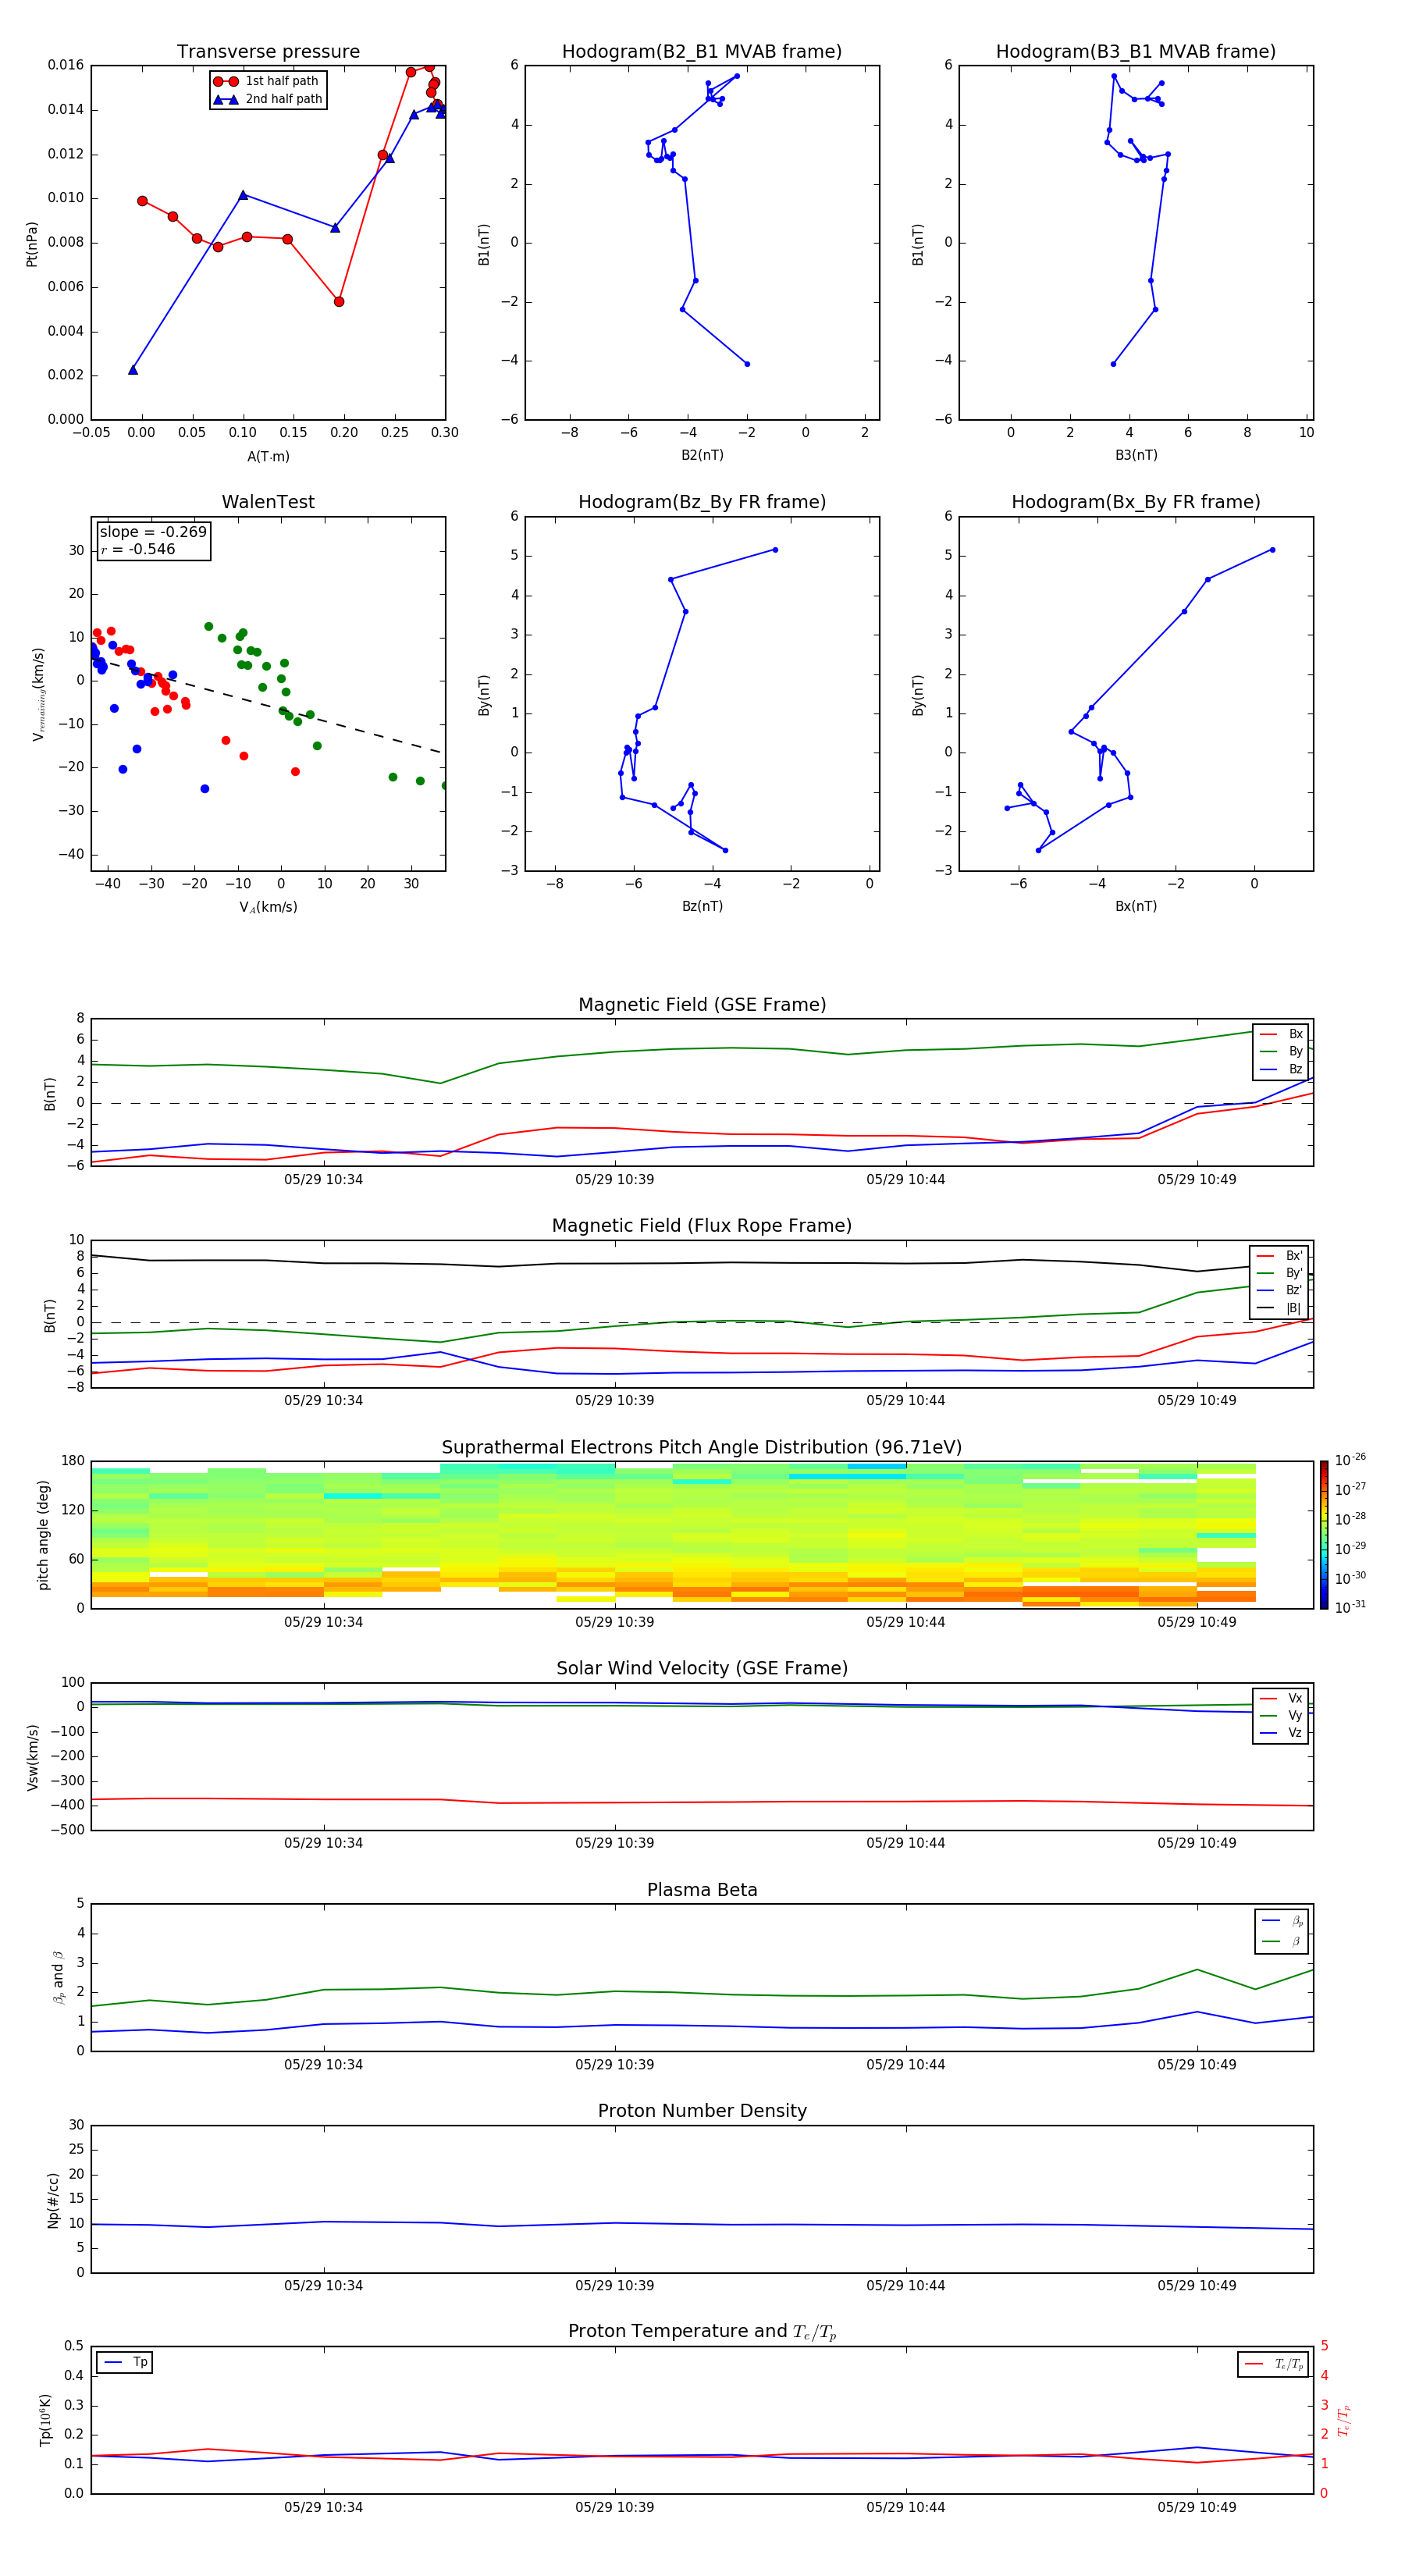Click the "Hodogram(B3_B1 MVAB frame)" title

click(1136, 52)
